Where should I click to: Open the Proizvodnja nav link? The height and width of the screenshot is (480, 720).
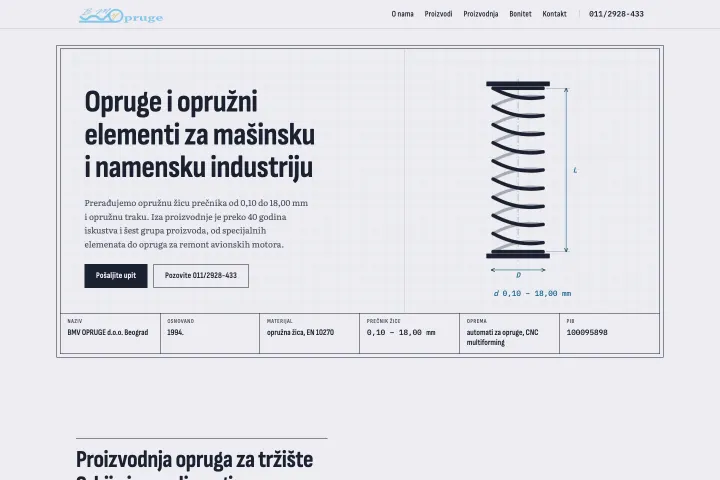(x=480, y=14)
